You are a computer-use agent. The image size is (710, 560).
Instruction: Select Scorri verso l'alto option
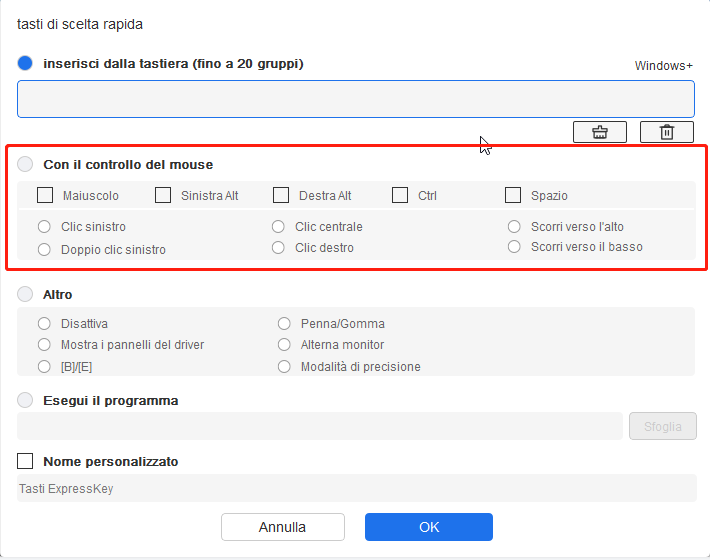click(514, 226)
